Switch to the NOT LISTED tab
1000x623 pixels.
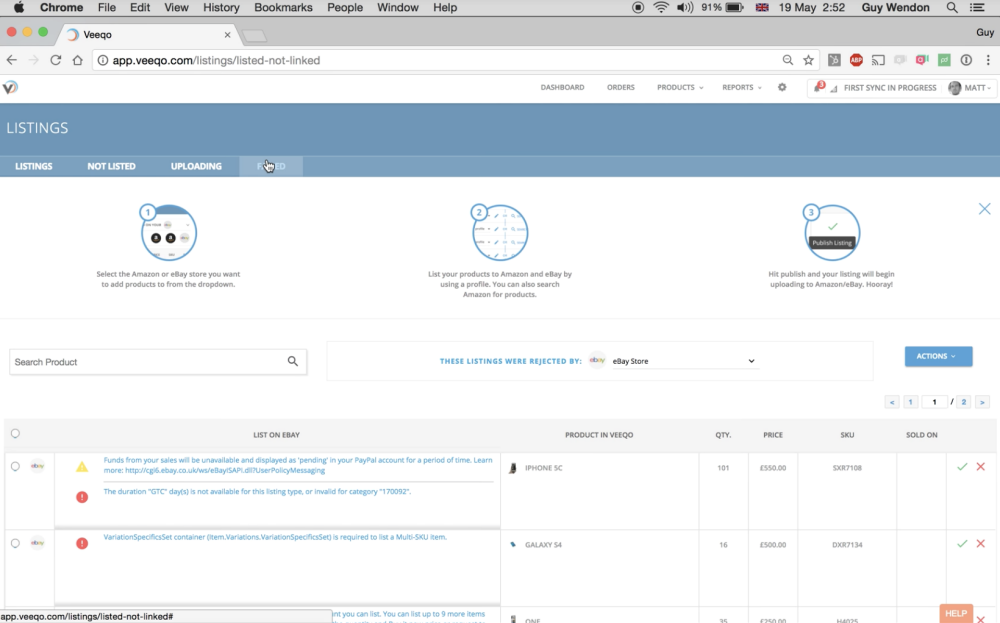112,166
